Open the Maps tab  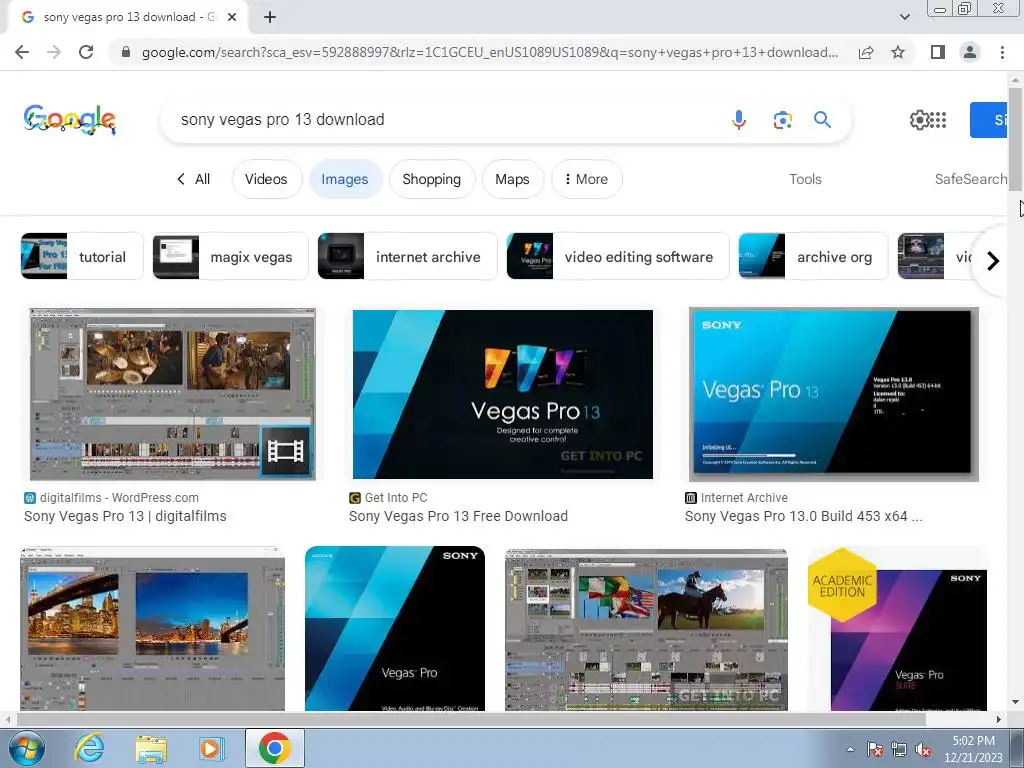[513, 179]
